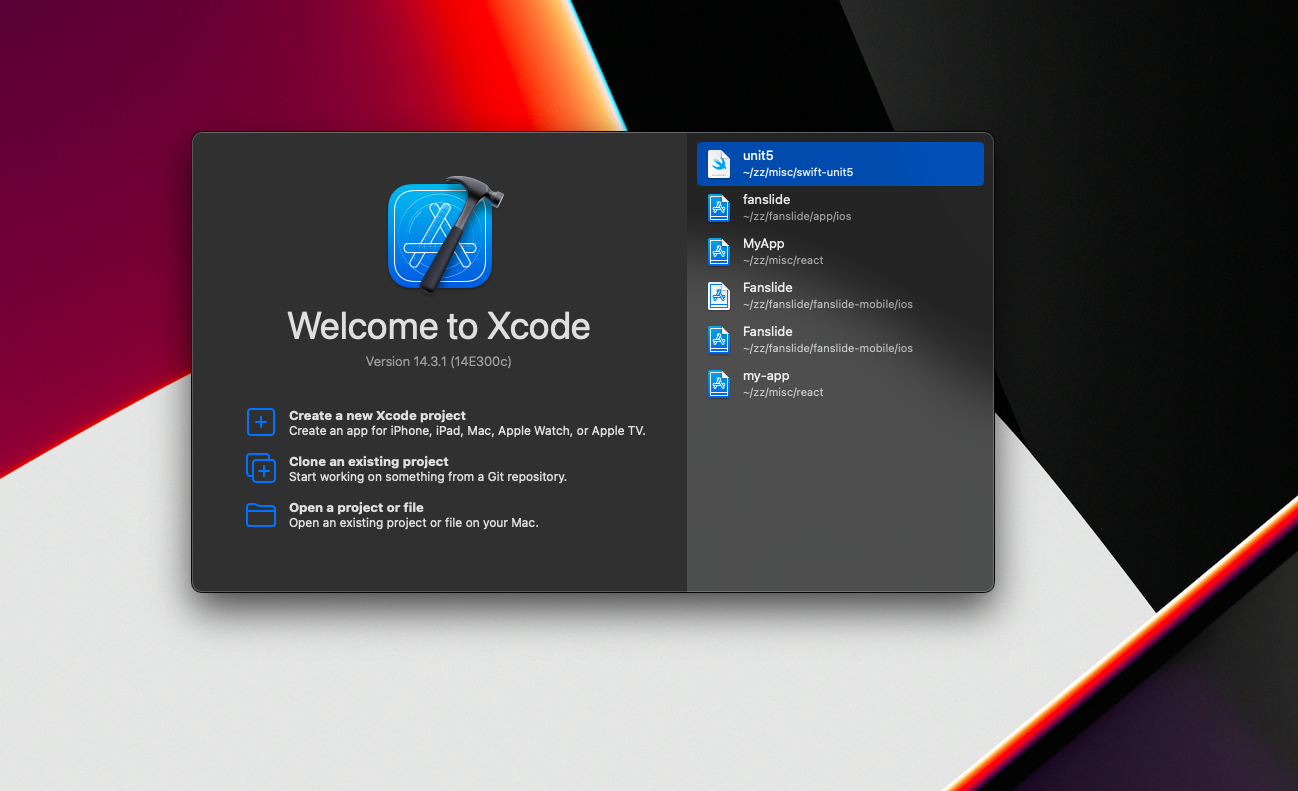Click the white workspace icon beside Fanslide
The height and width of the screenshot is (791, 1298).
pyautogui.click(x=719, y=296)
